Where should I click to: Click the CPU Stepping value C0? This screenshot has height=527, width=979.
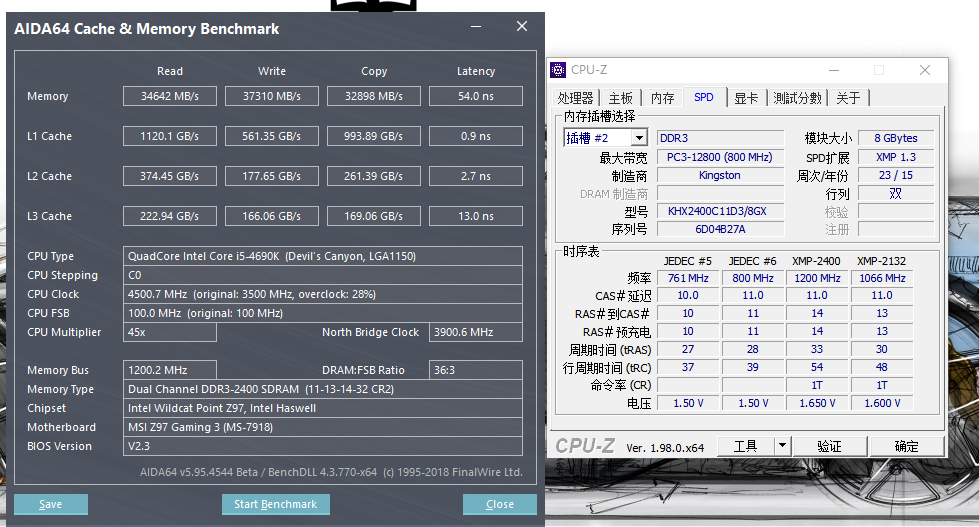pyautogui.click(x=323, y=275)
